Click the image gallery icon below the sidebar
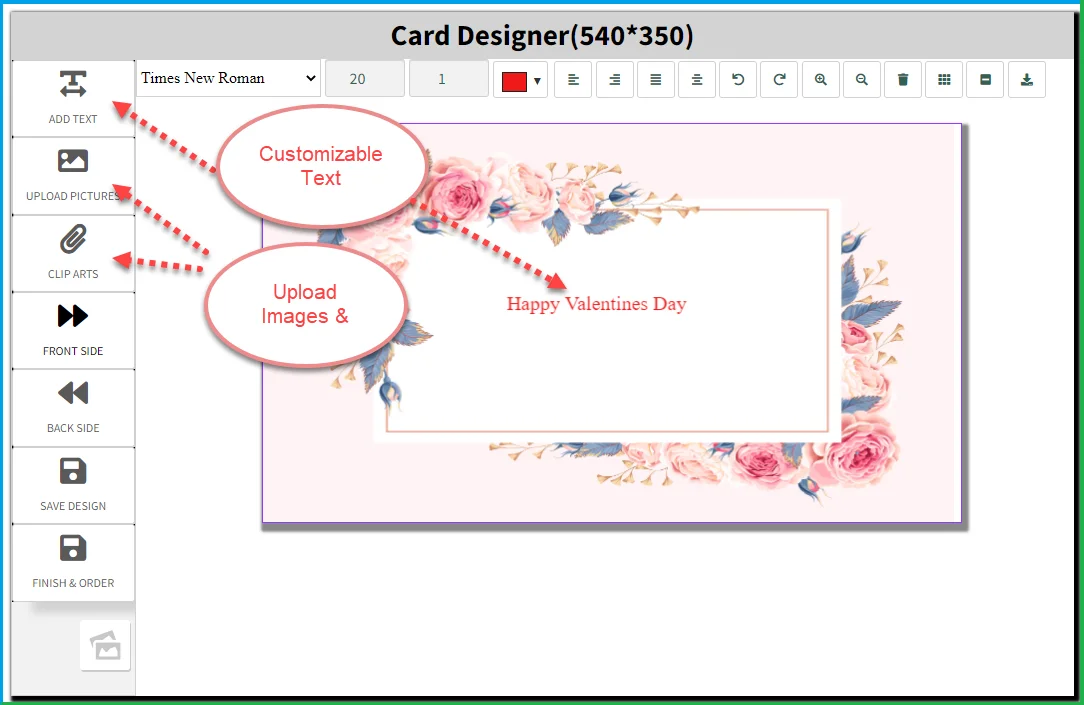The height and width of the screenshot is (705, 1084). pos(105,646)
